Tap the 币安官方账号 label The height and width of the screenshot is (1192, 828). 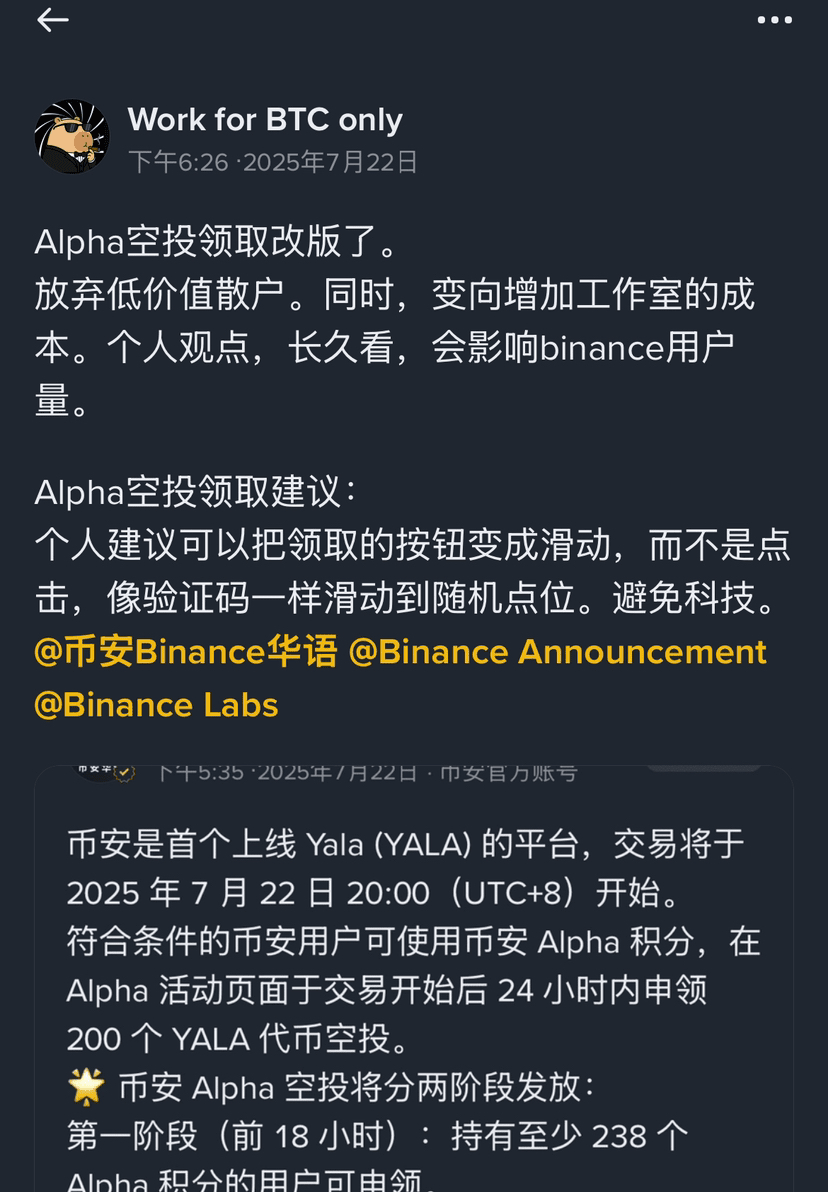tap(509, 773)
